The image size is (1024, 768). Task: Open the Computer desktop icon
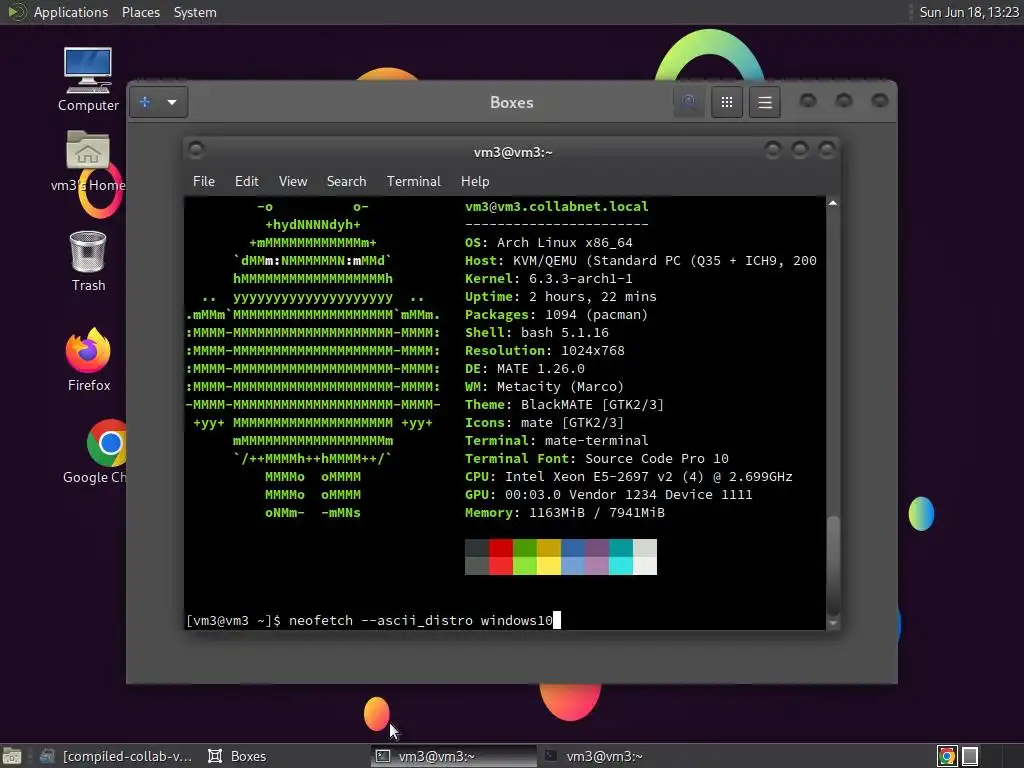(88, 79)
